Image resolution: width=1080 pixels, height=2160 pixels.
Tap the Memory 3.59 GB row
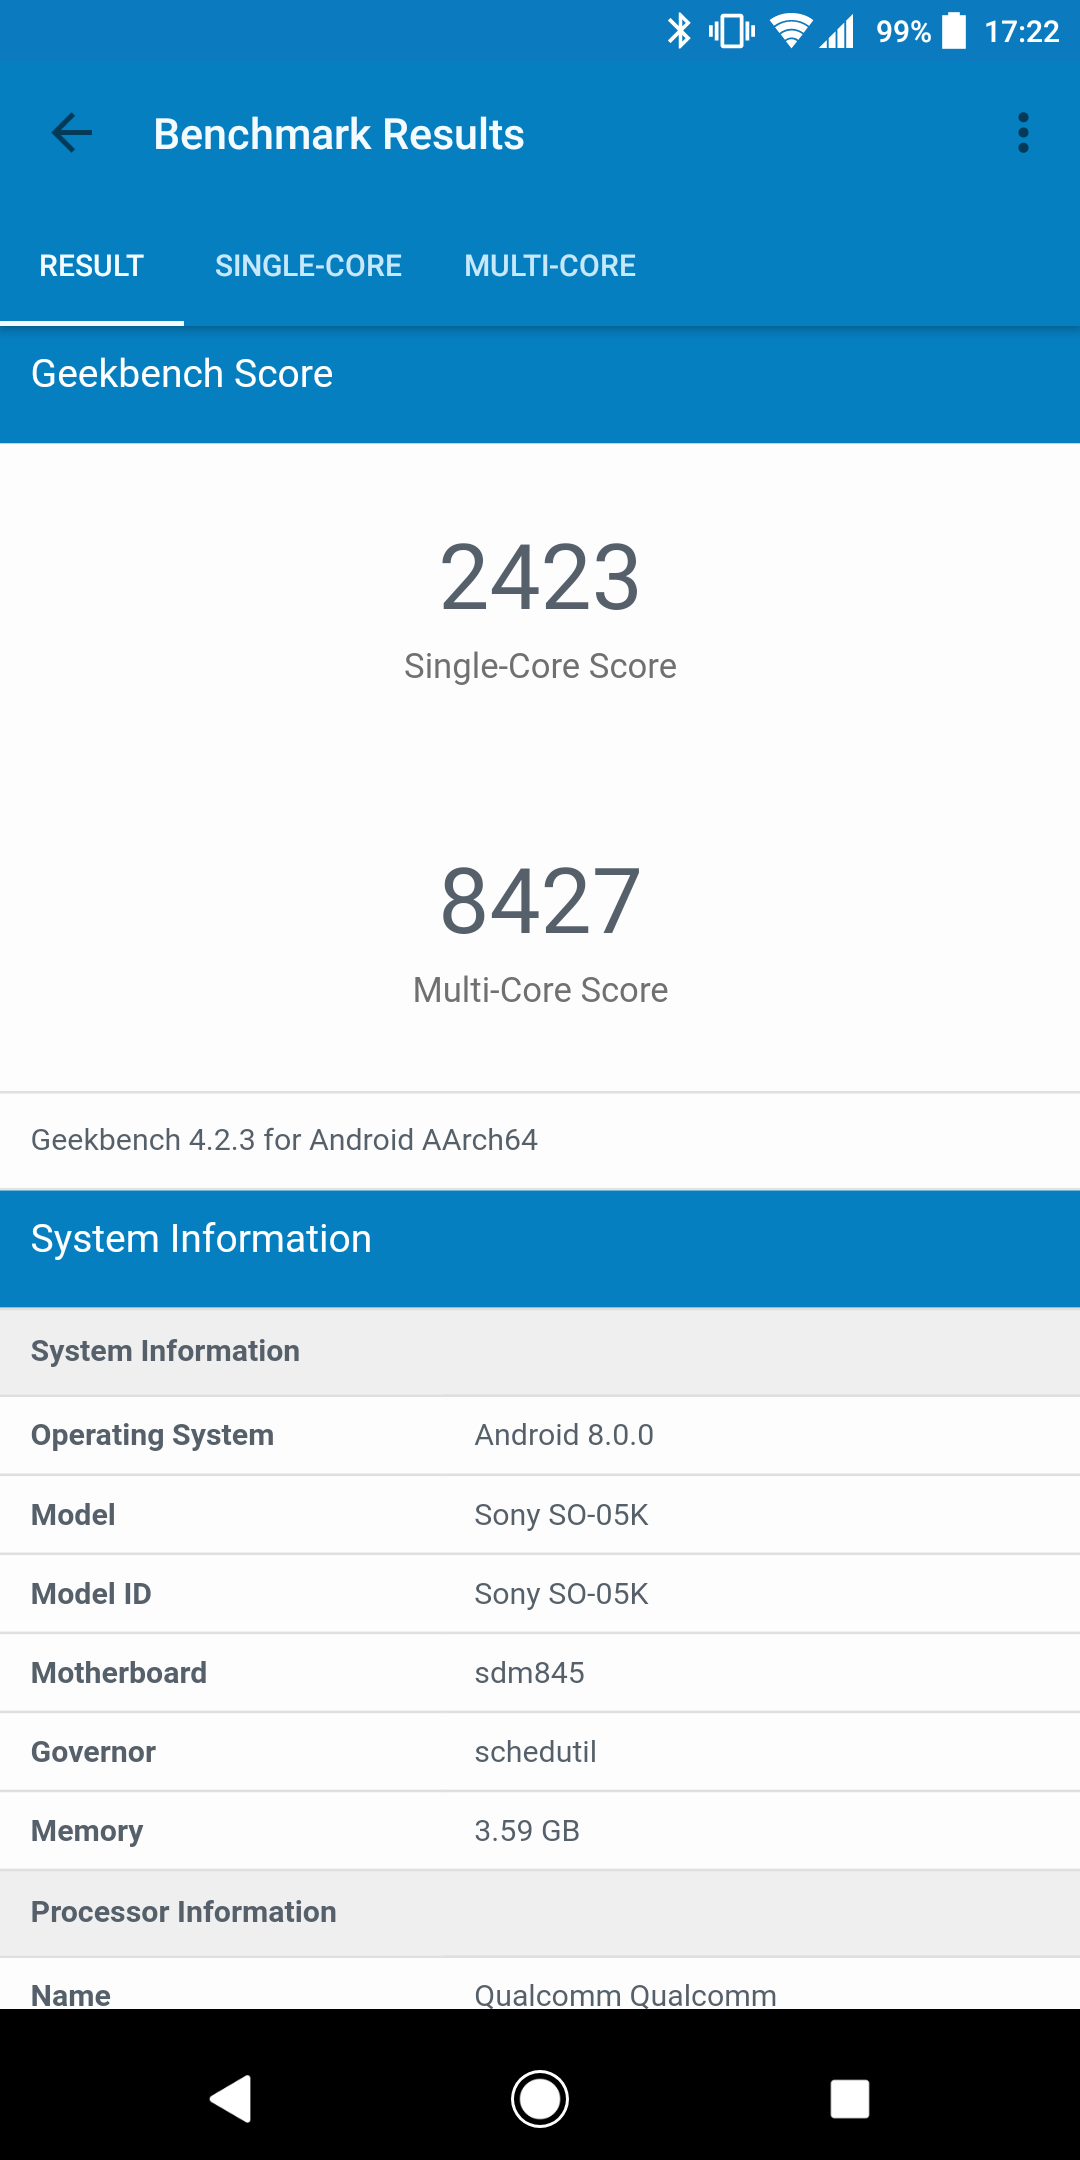coord(540,1831)
